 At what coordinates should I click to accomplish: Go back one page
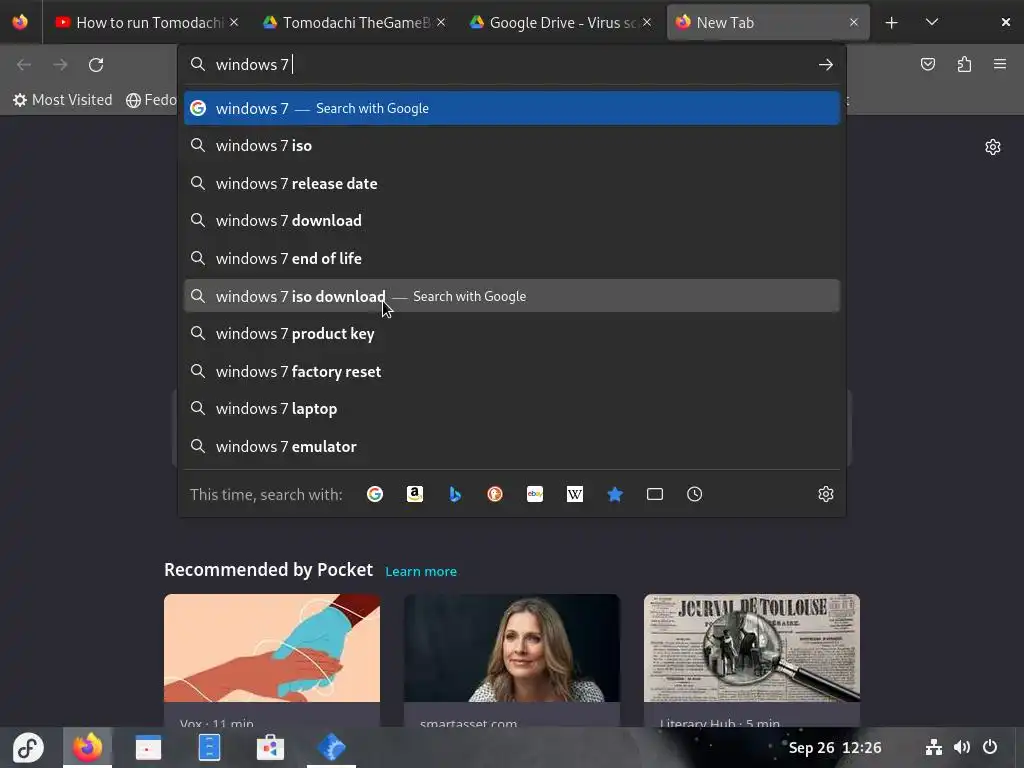[24, 65]
